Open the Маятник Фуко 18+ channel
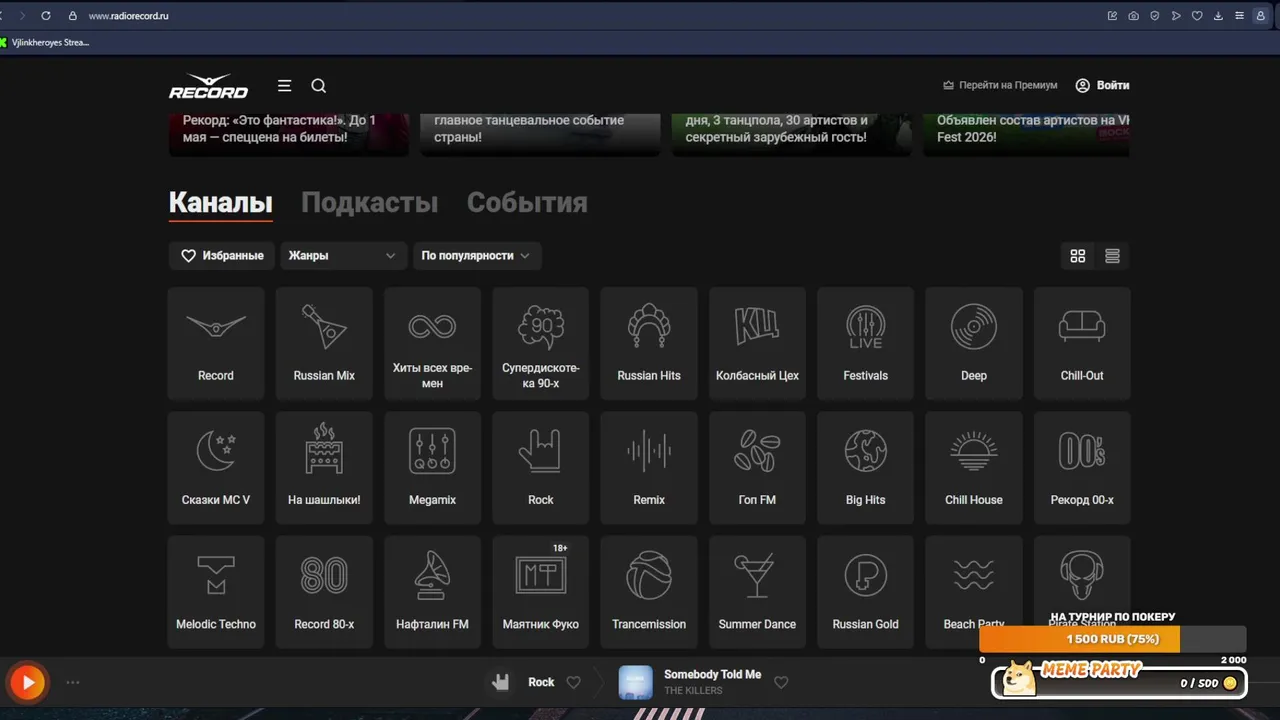Image resolution: width=1280 pixels, height=720 pixels. coord(541,592)
